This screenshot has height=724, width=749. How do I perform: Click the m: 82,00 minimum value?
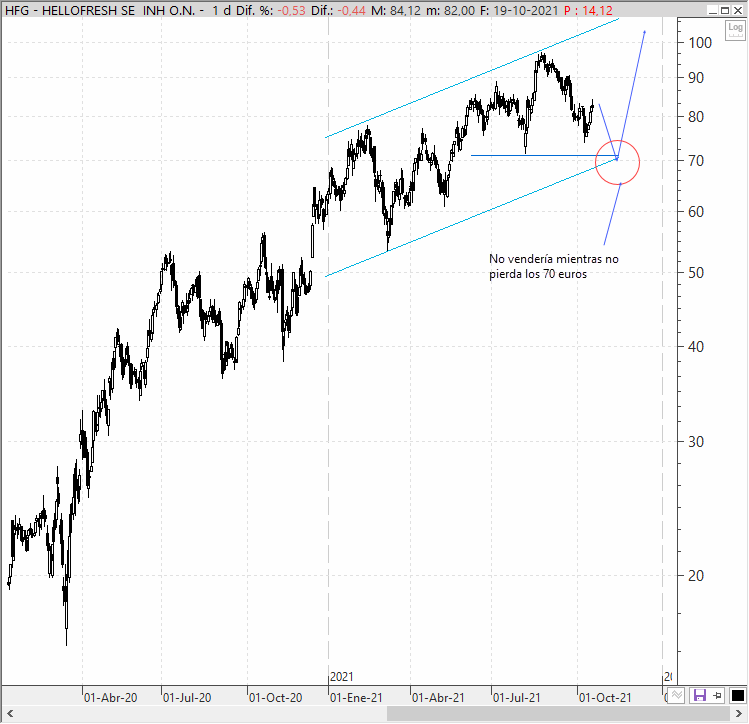(450, 10)
